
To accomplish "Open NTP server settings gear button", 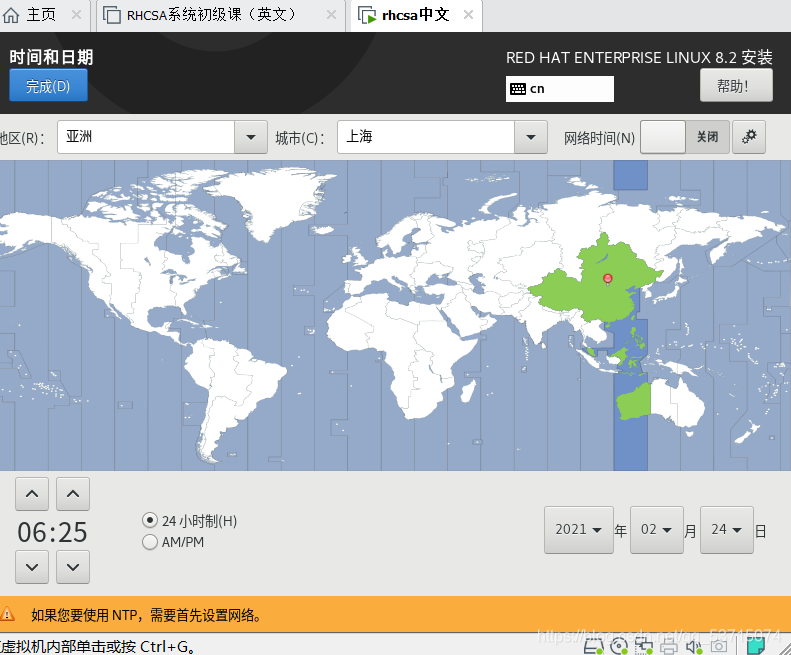I will 749,137.
